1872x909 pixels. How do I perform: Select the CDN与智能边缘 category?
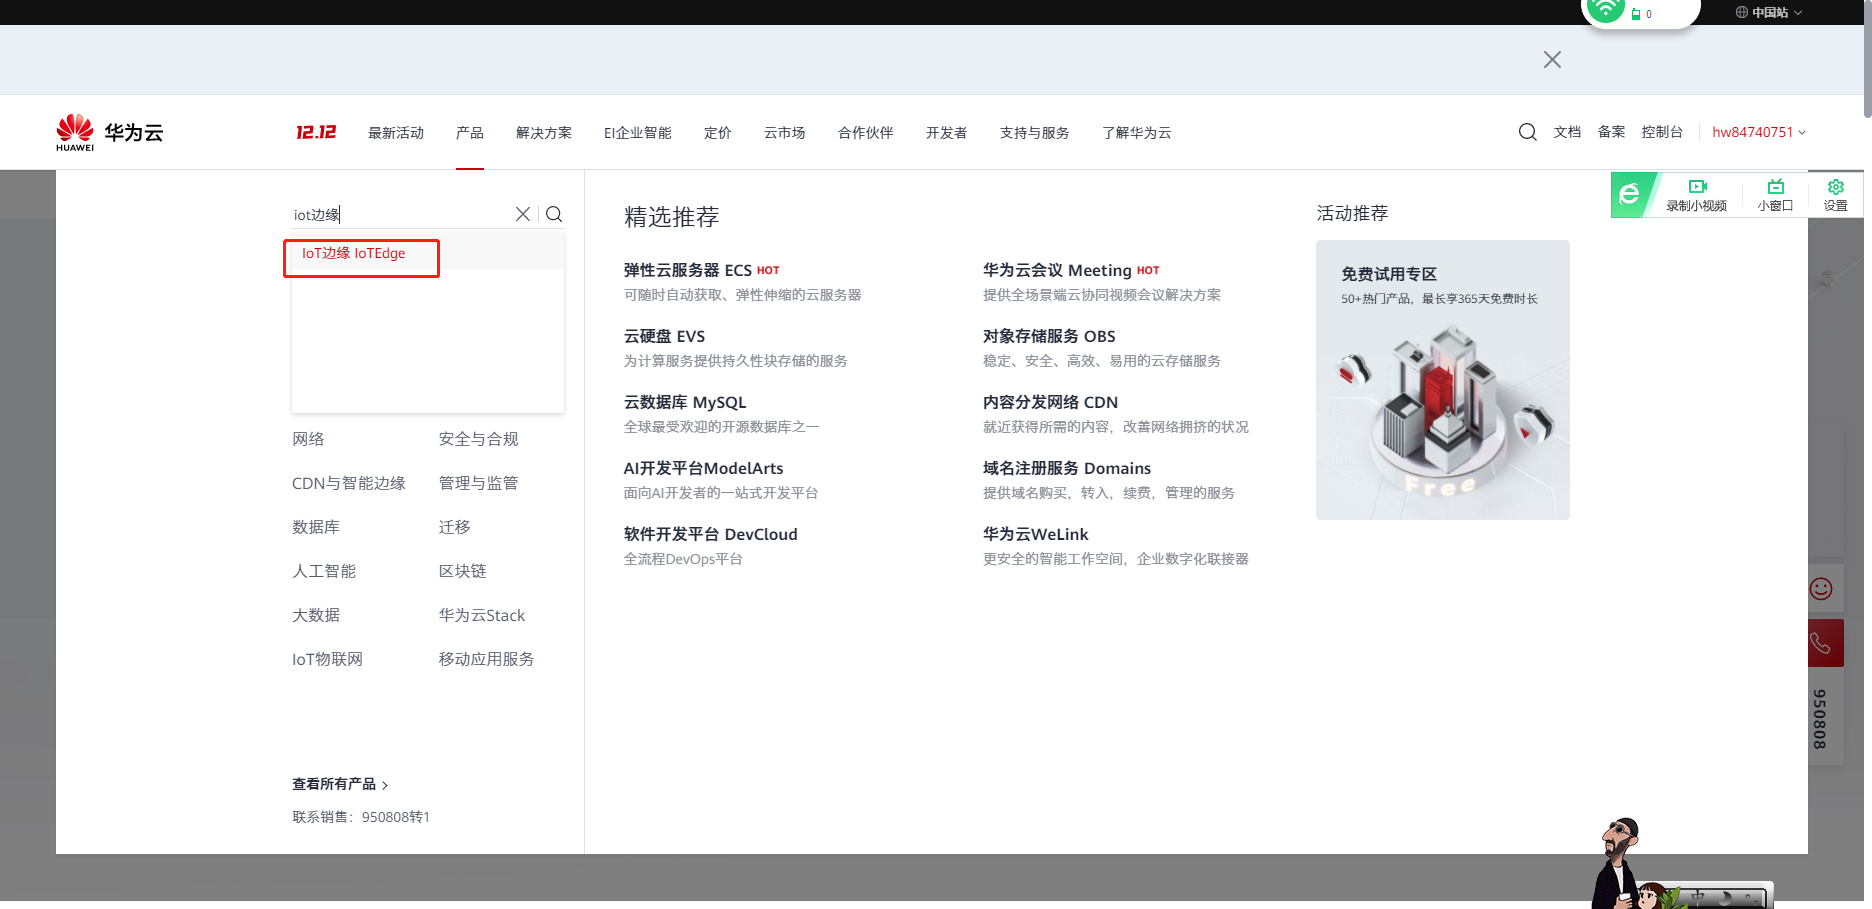click(x=349, y=483)
